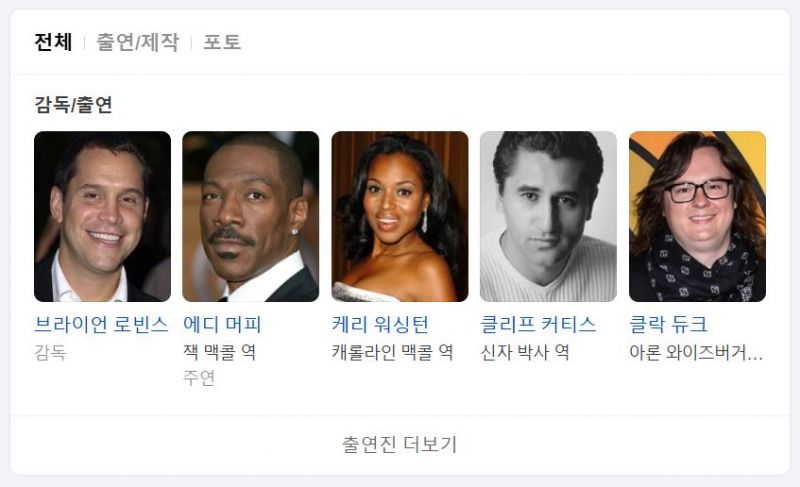The image size is (800, 487).
Task: Click truncated role text 아론 와이즈버거
Action: [696, 352]
